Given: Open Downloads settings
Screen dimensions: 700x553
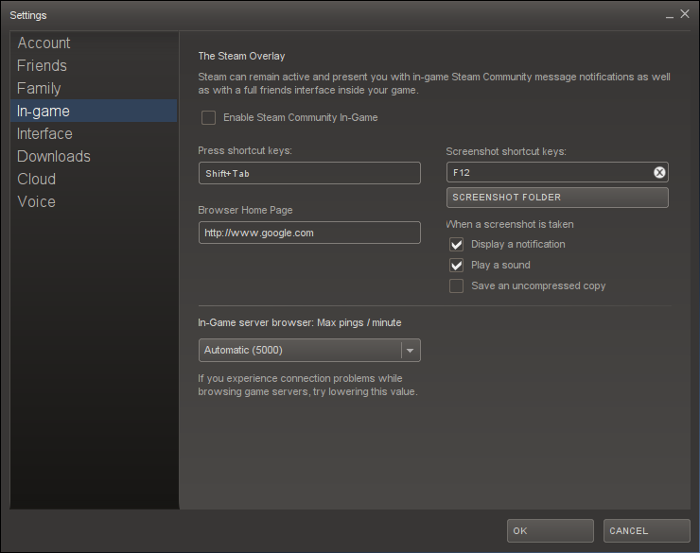Looking at the screenshot, I should coord(94,156).
